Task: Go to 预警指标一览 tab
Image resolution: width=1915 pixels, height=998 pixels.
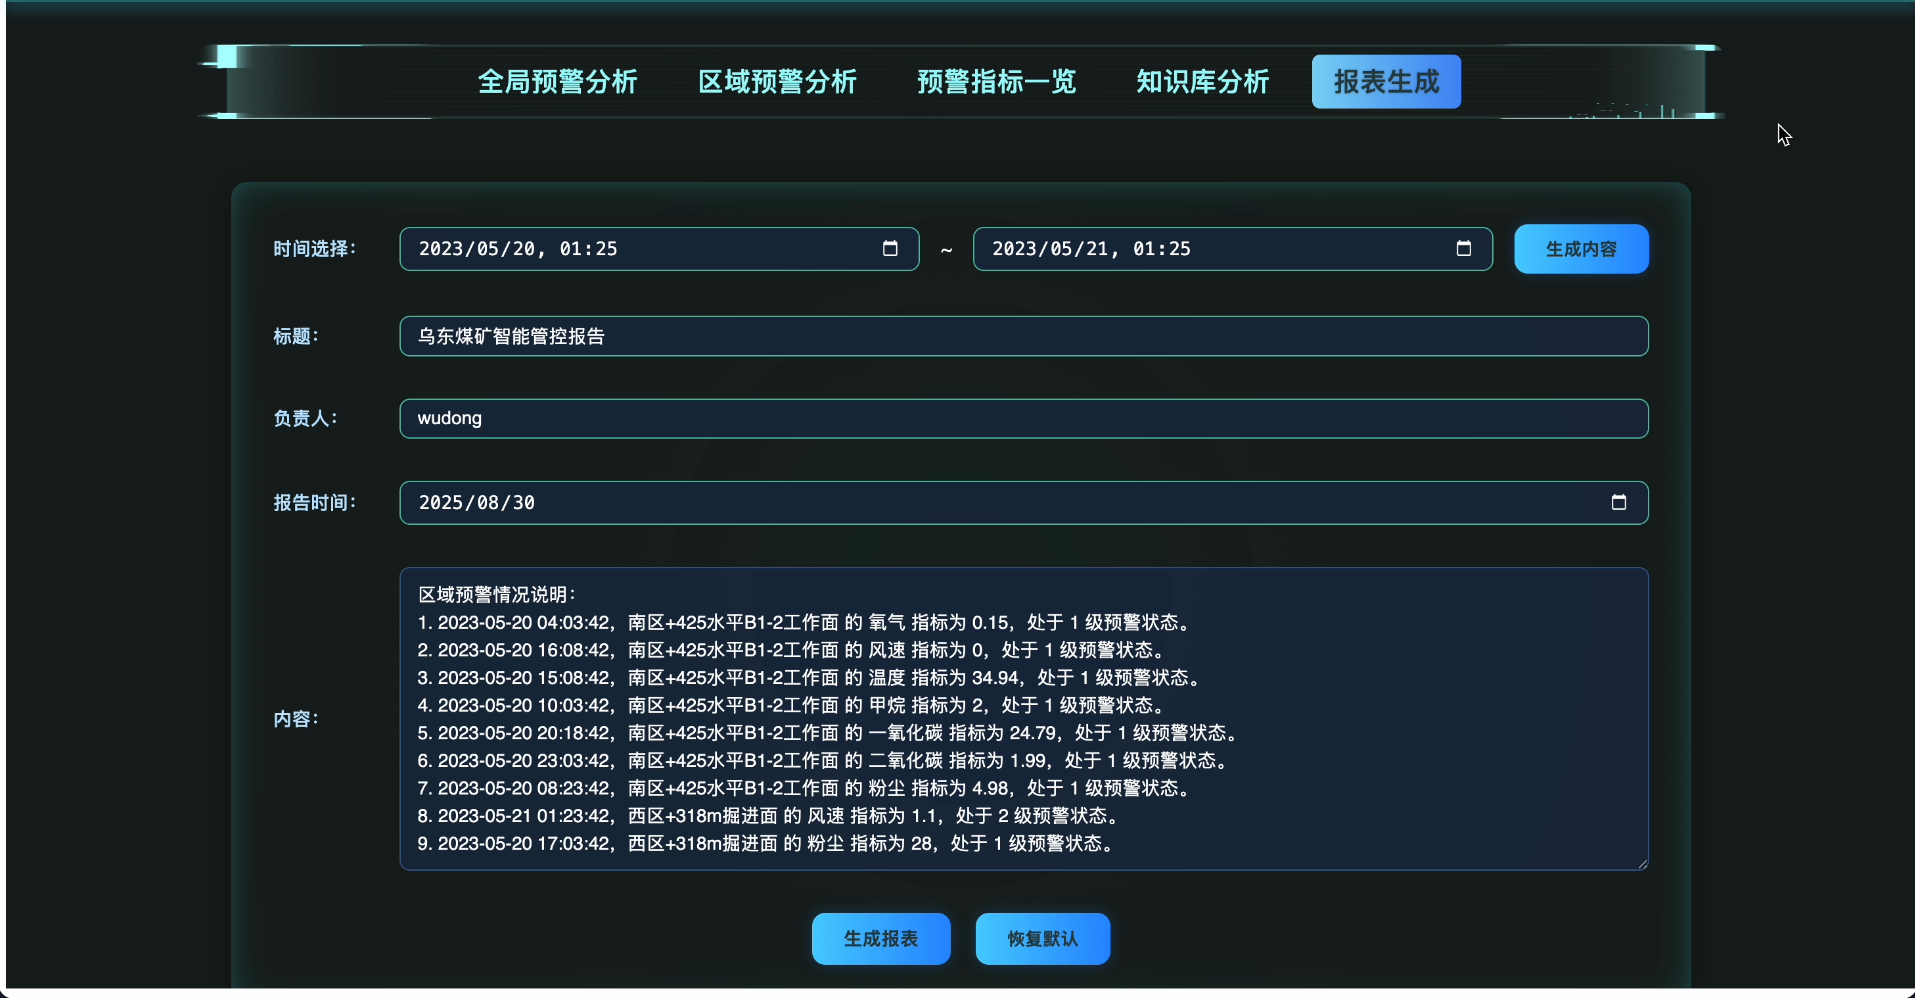Action: pos(996,82)
